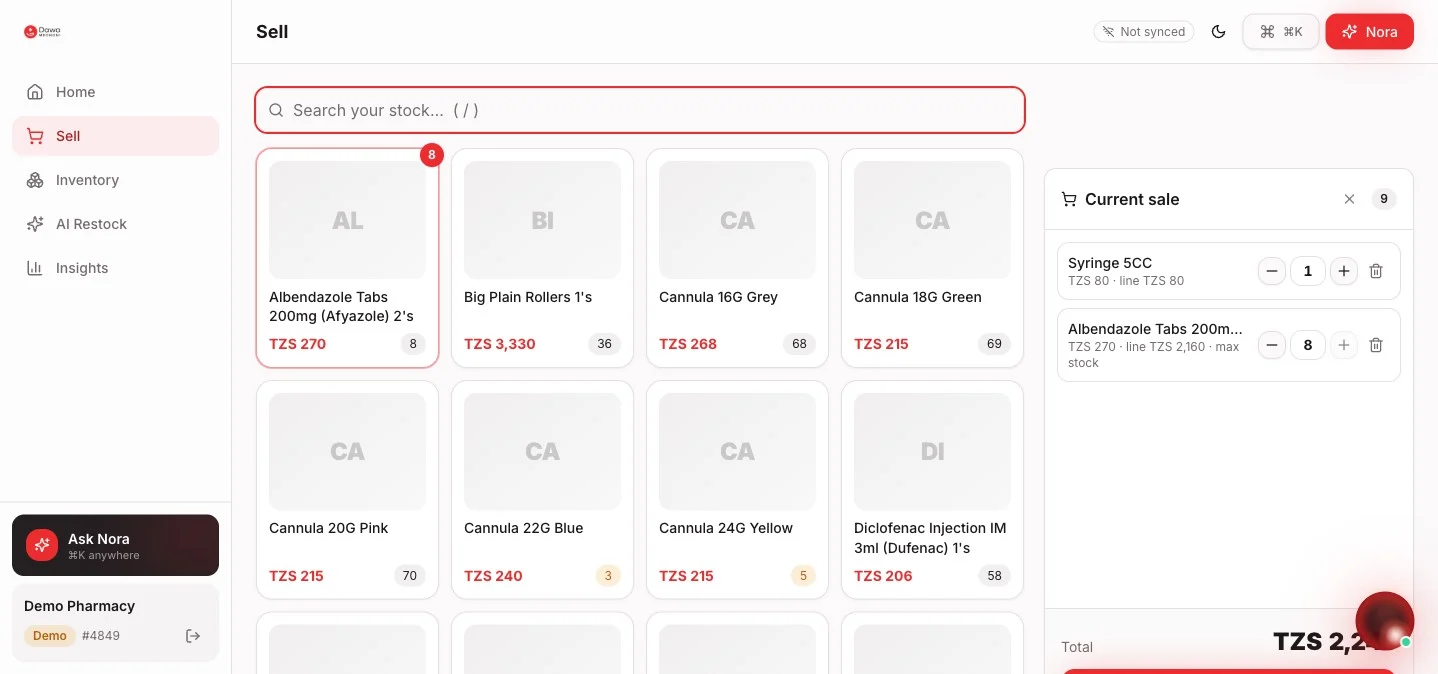Viewport: 1438px width, 674px height.
Task: Click low stock badge 5 on Cannula 24G Yellow
Action: click(803, 576)
